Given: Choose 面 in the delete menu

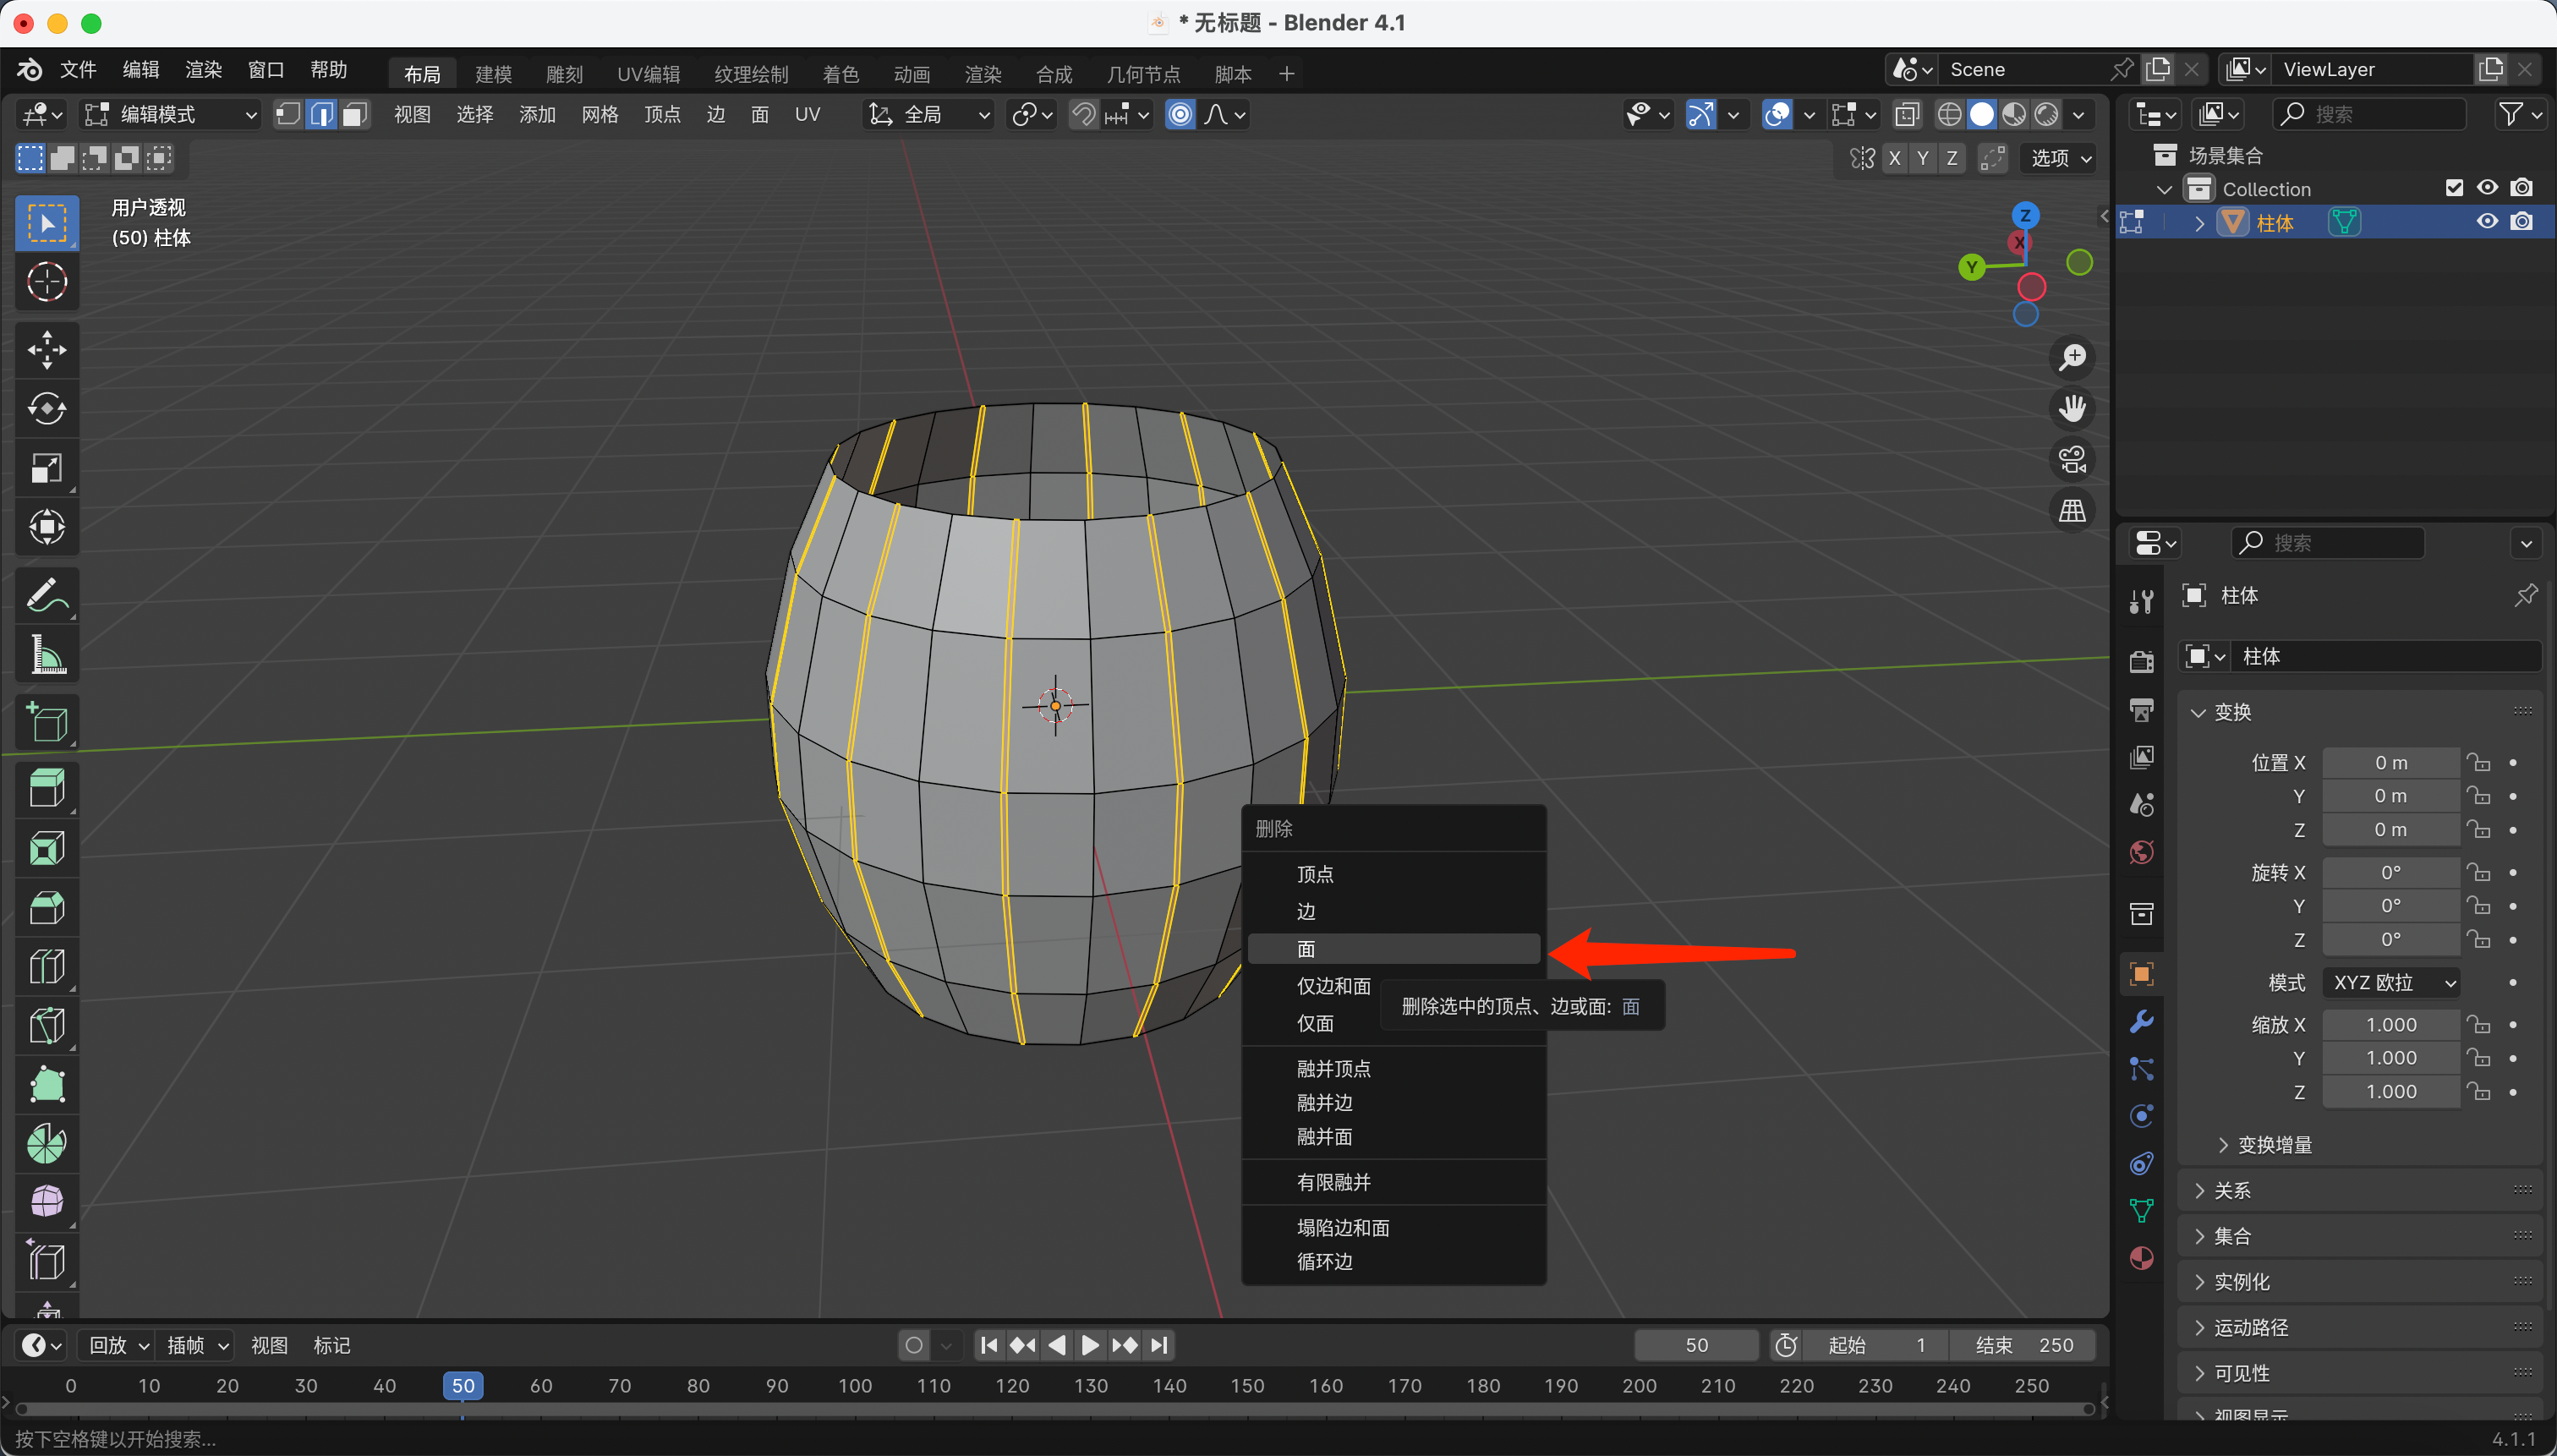Looking at the screenshot, I should pyautogui.click(x=1306, y=949).
